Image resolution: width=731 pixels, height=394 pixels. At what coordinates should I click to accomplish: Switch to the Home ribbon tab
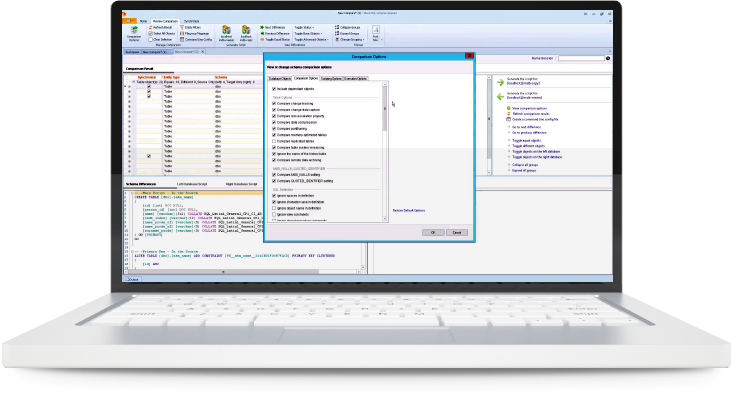[143, 21]
